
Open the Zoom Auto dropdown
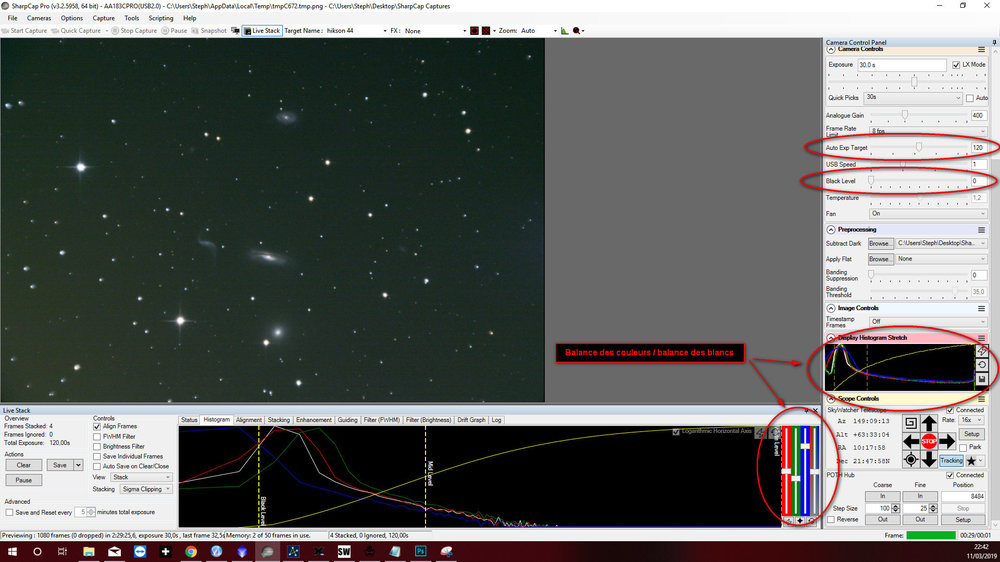pos(538,31)
